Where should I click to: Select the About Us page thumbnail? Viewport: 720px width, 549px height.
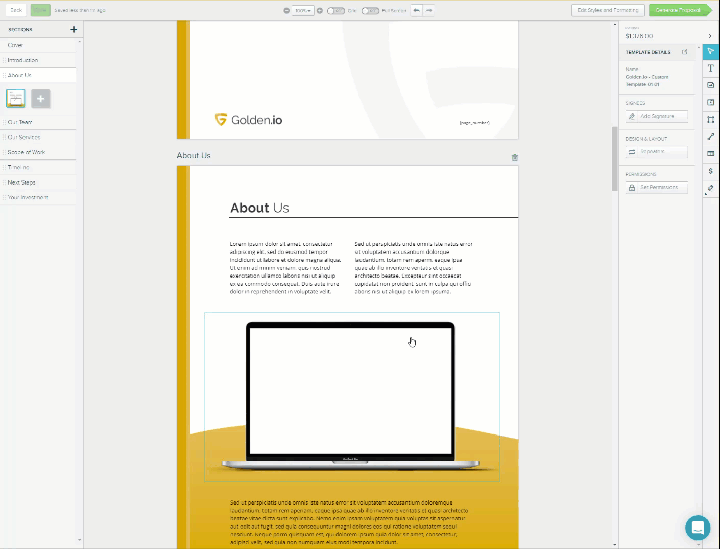(x=16, y=99)
